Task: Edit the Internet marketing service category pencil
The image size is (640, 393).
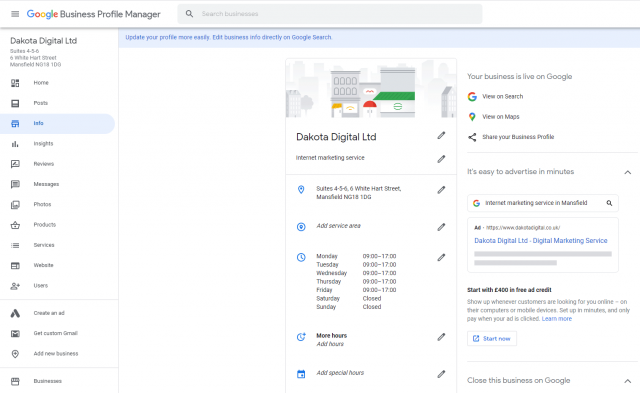Action: tap(441, 159)
